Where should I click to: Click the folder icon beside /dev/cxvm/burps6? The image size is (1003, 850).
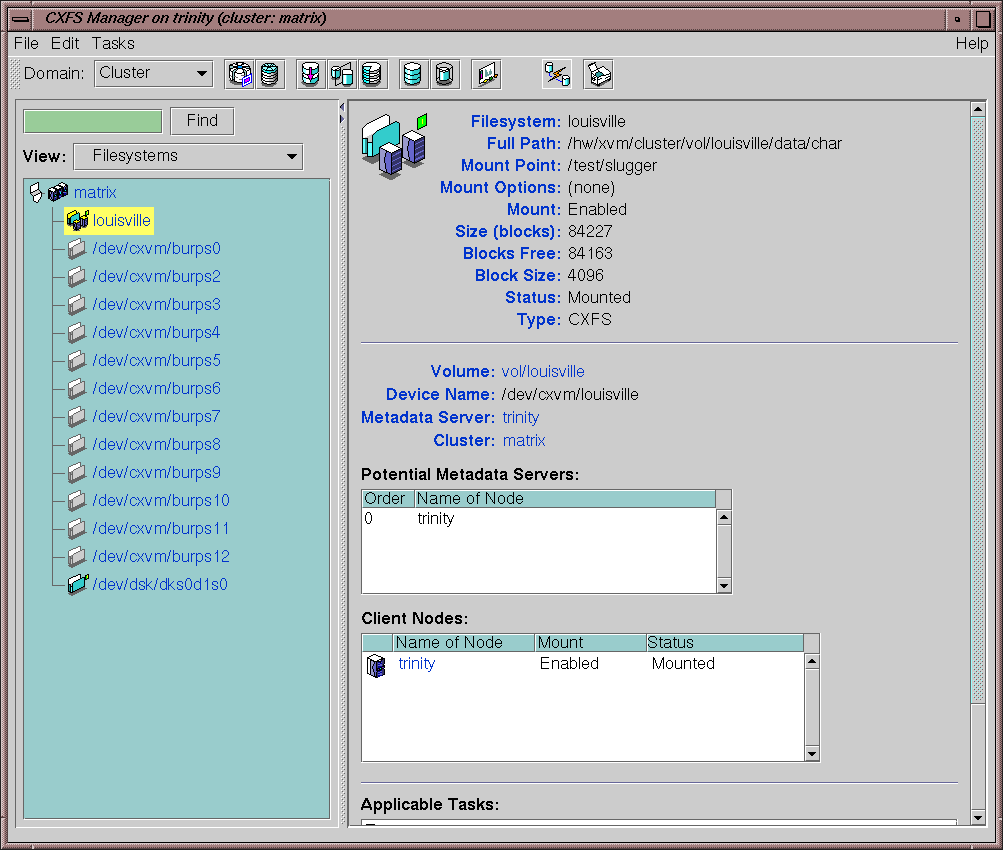point(77,388)
